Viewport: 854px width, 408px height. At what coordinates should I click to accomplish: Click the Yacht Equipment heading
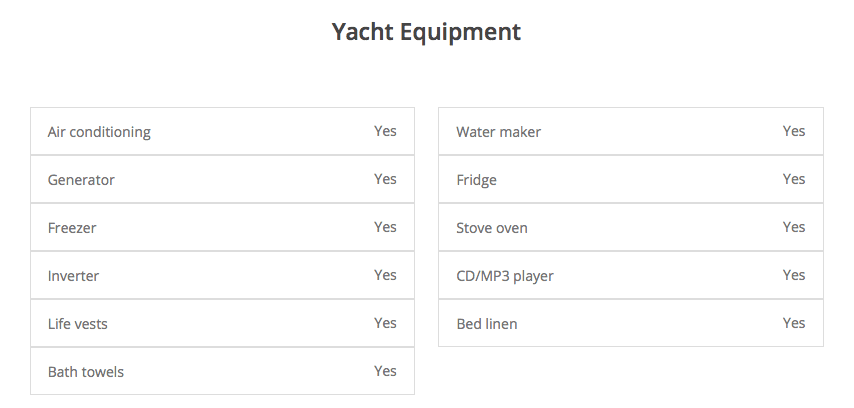(426, 32)
